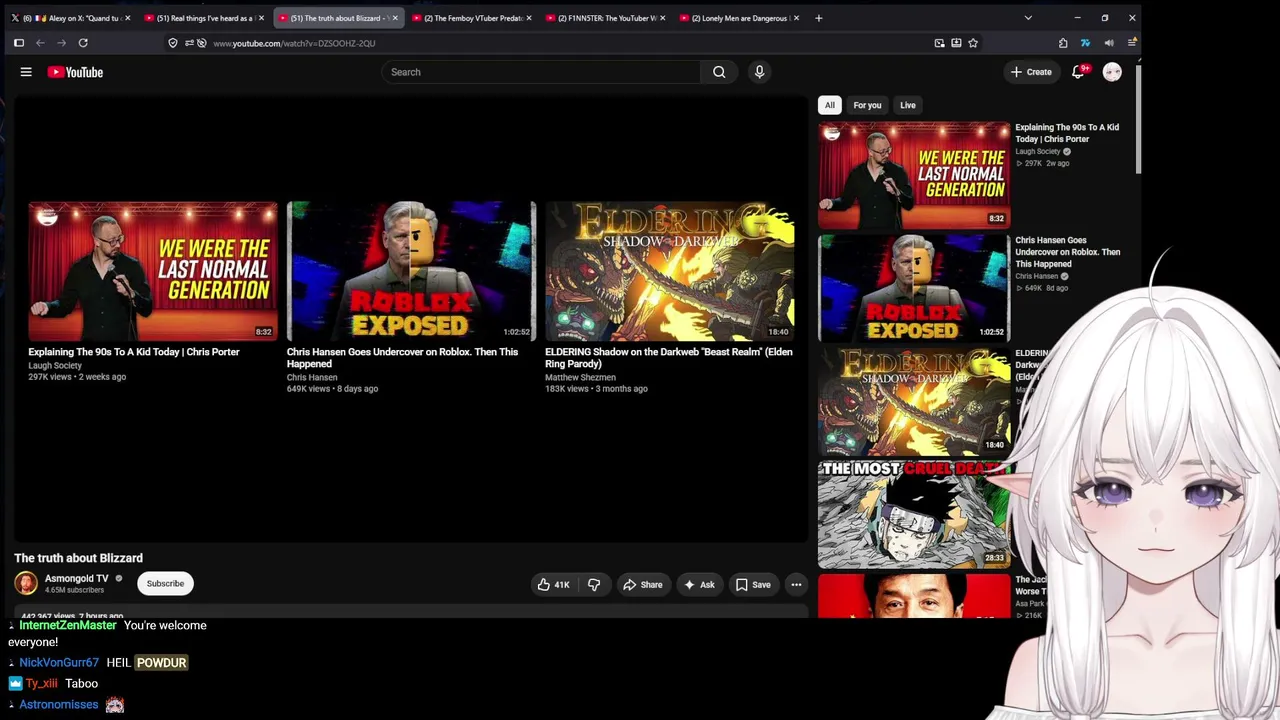The height and width of the screenshot is (720, 1280).
Task: Select the For you filter chip
Action: [x=867, y=105]
